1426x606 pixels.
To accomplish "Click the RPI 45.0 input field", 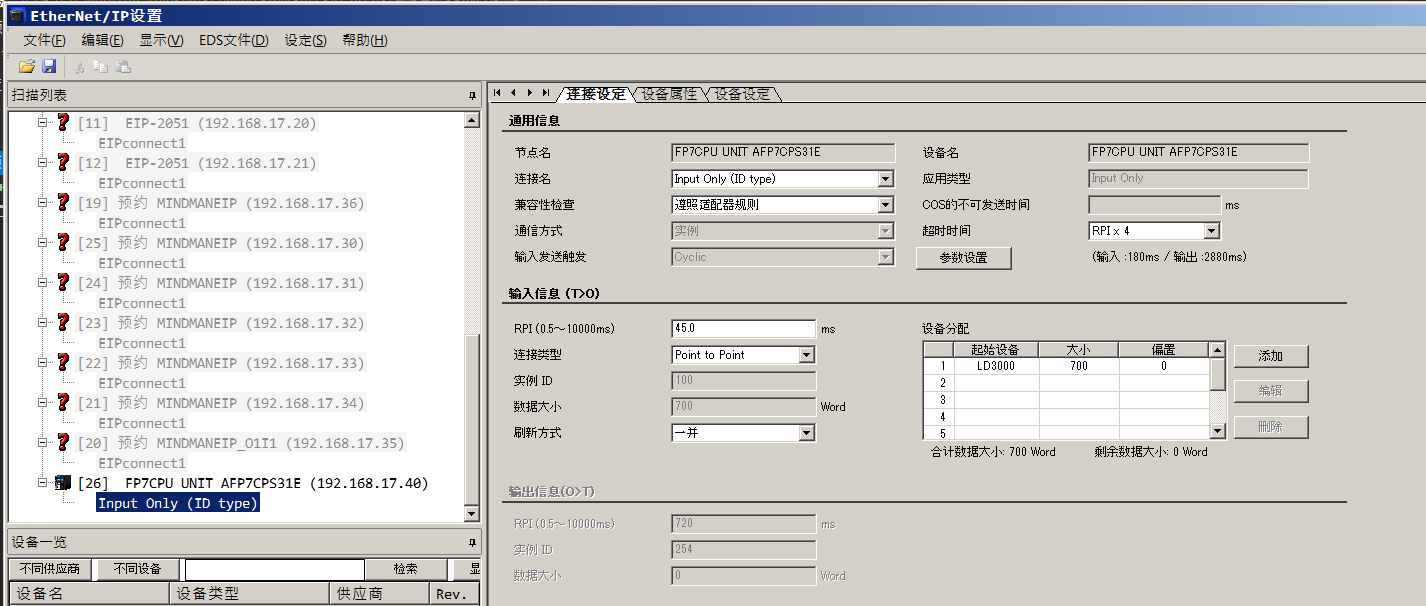I will [x=743, y=329].
